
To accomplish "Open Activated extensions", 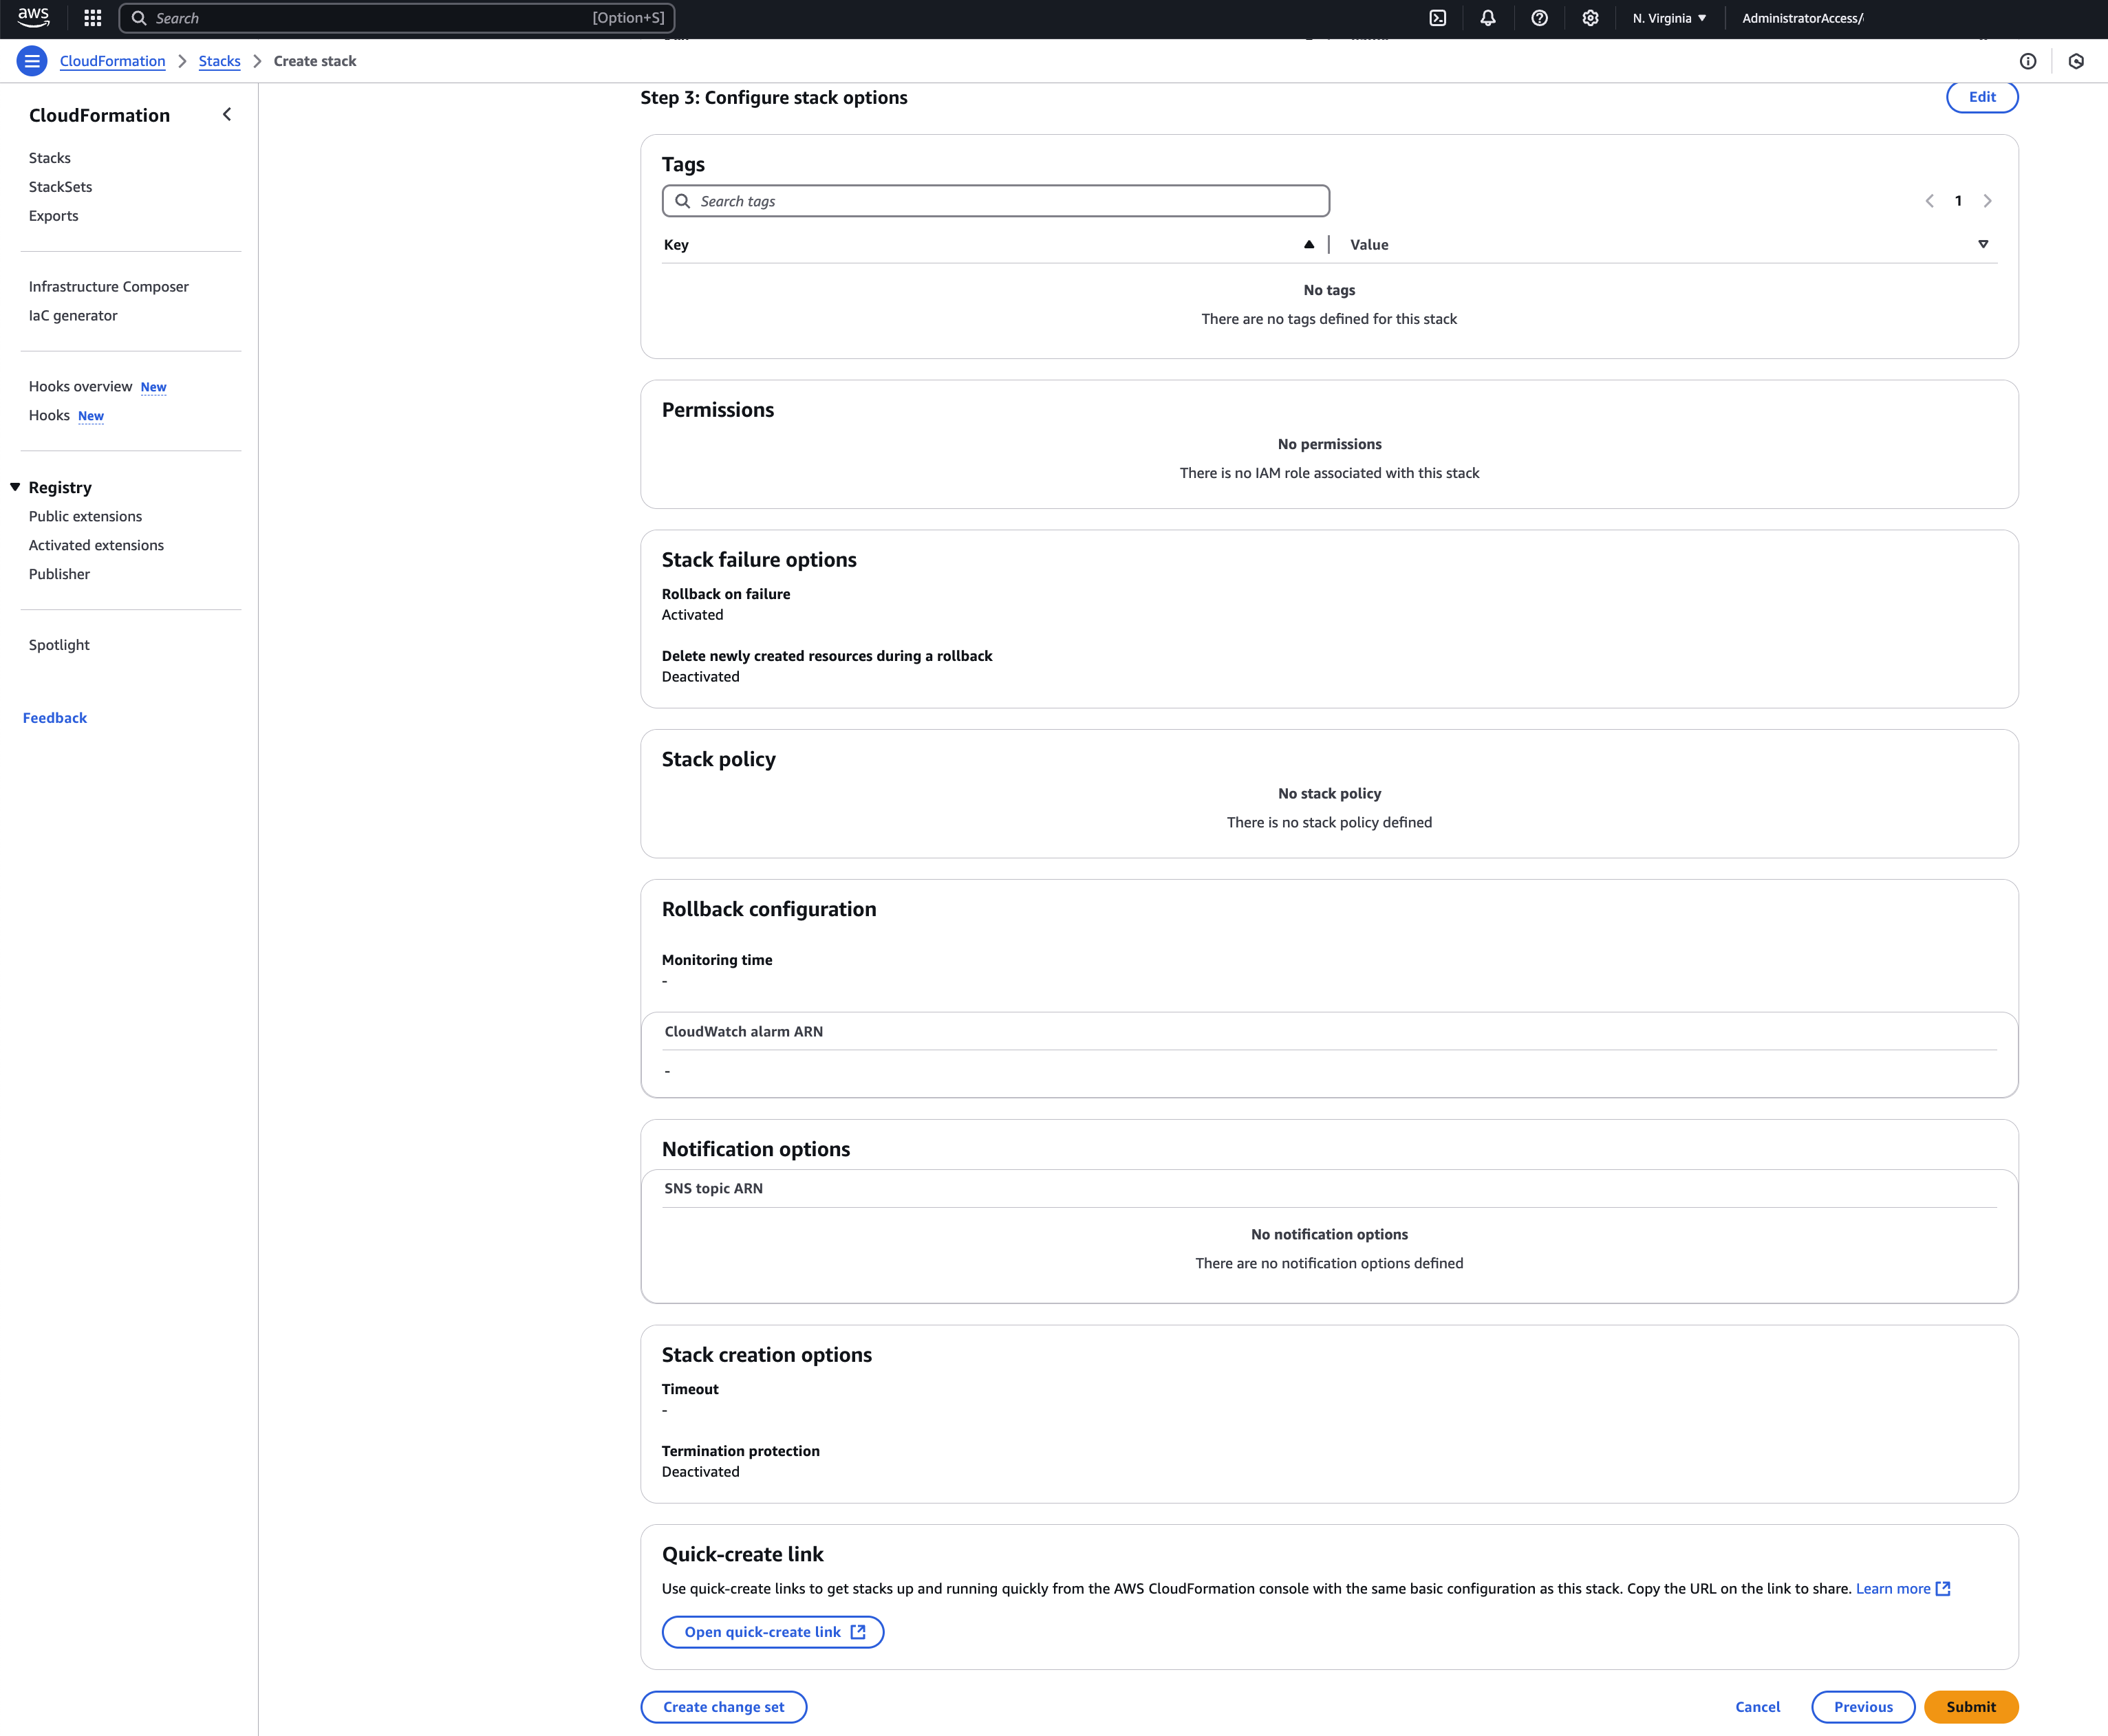I will (x=96, y=545).
